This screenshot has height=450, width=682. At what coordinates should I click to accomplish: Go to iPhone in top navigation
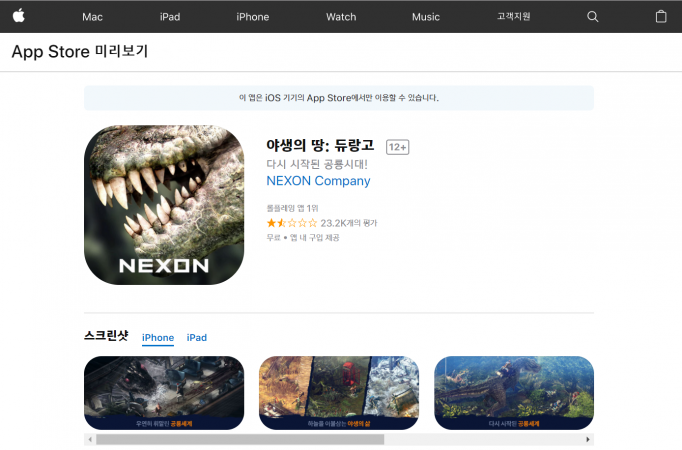point(252,17)
